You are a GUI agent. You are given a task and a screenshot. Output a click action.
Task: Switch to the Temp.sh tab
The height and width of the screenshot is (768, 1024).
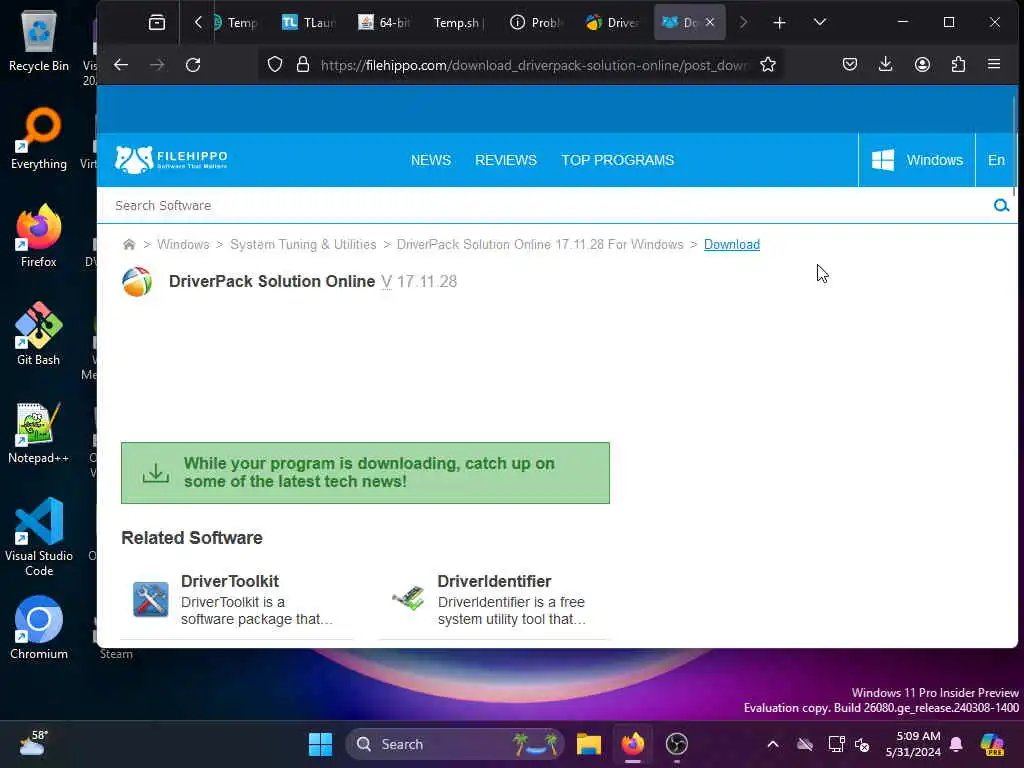tap(458, 23)
